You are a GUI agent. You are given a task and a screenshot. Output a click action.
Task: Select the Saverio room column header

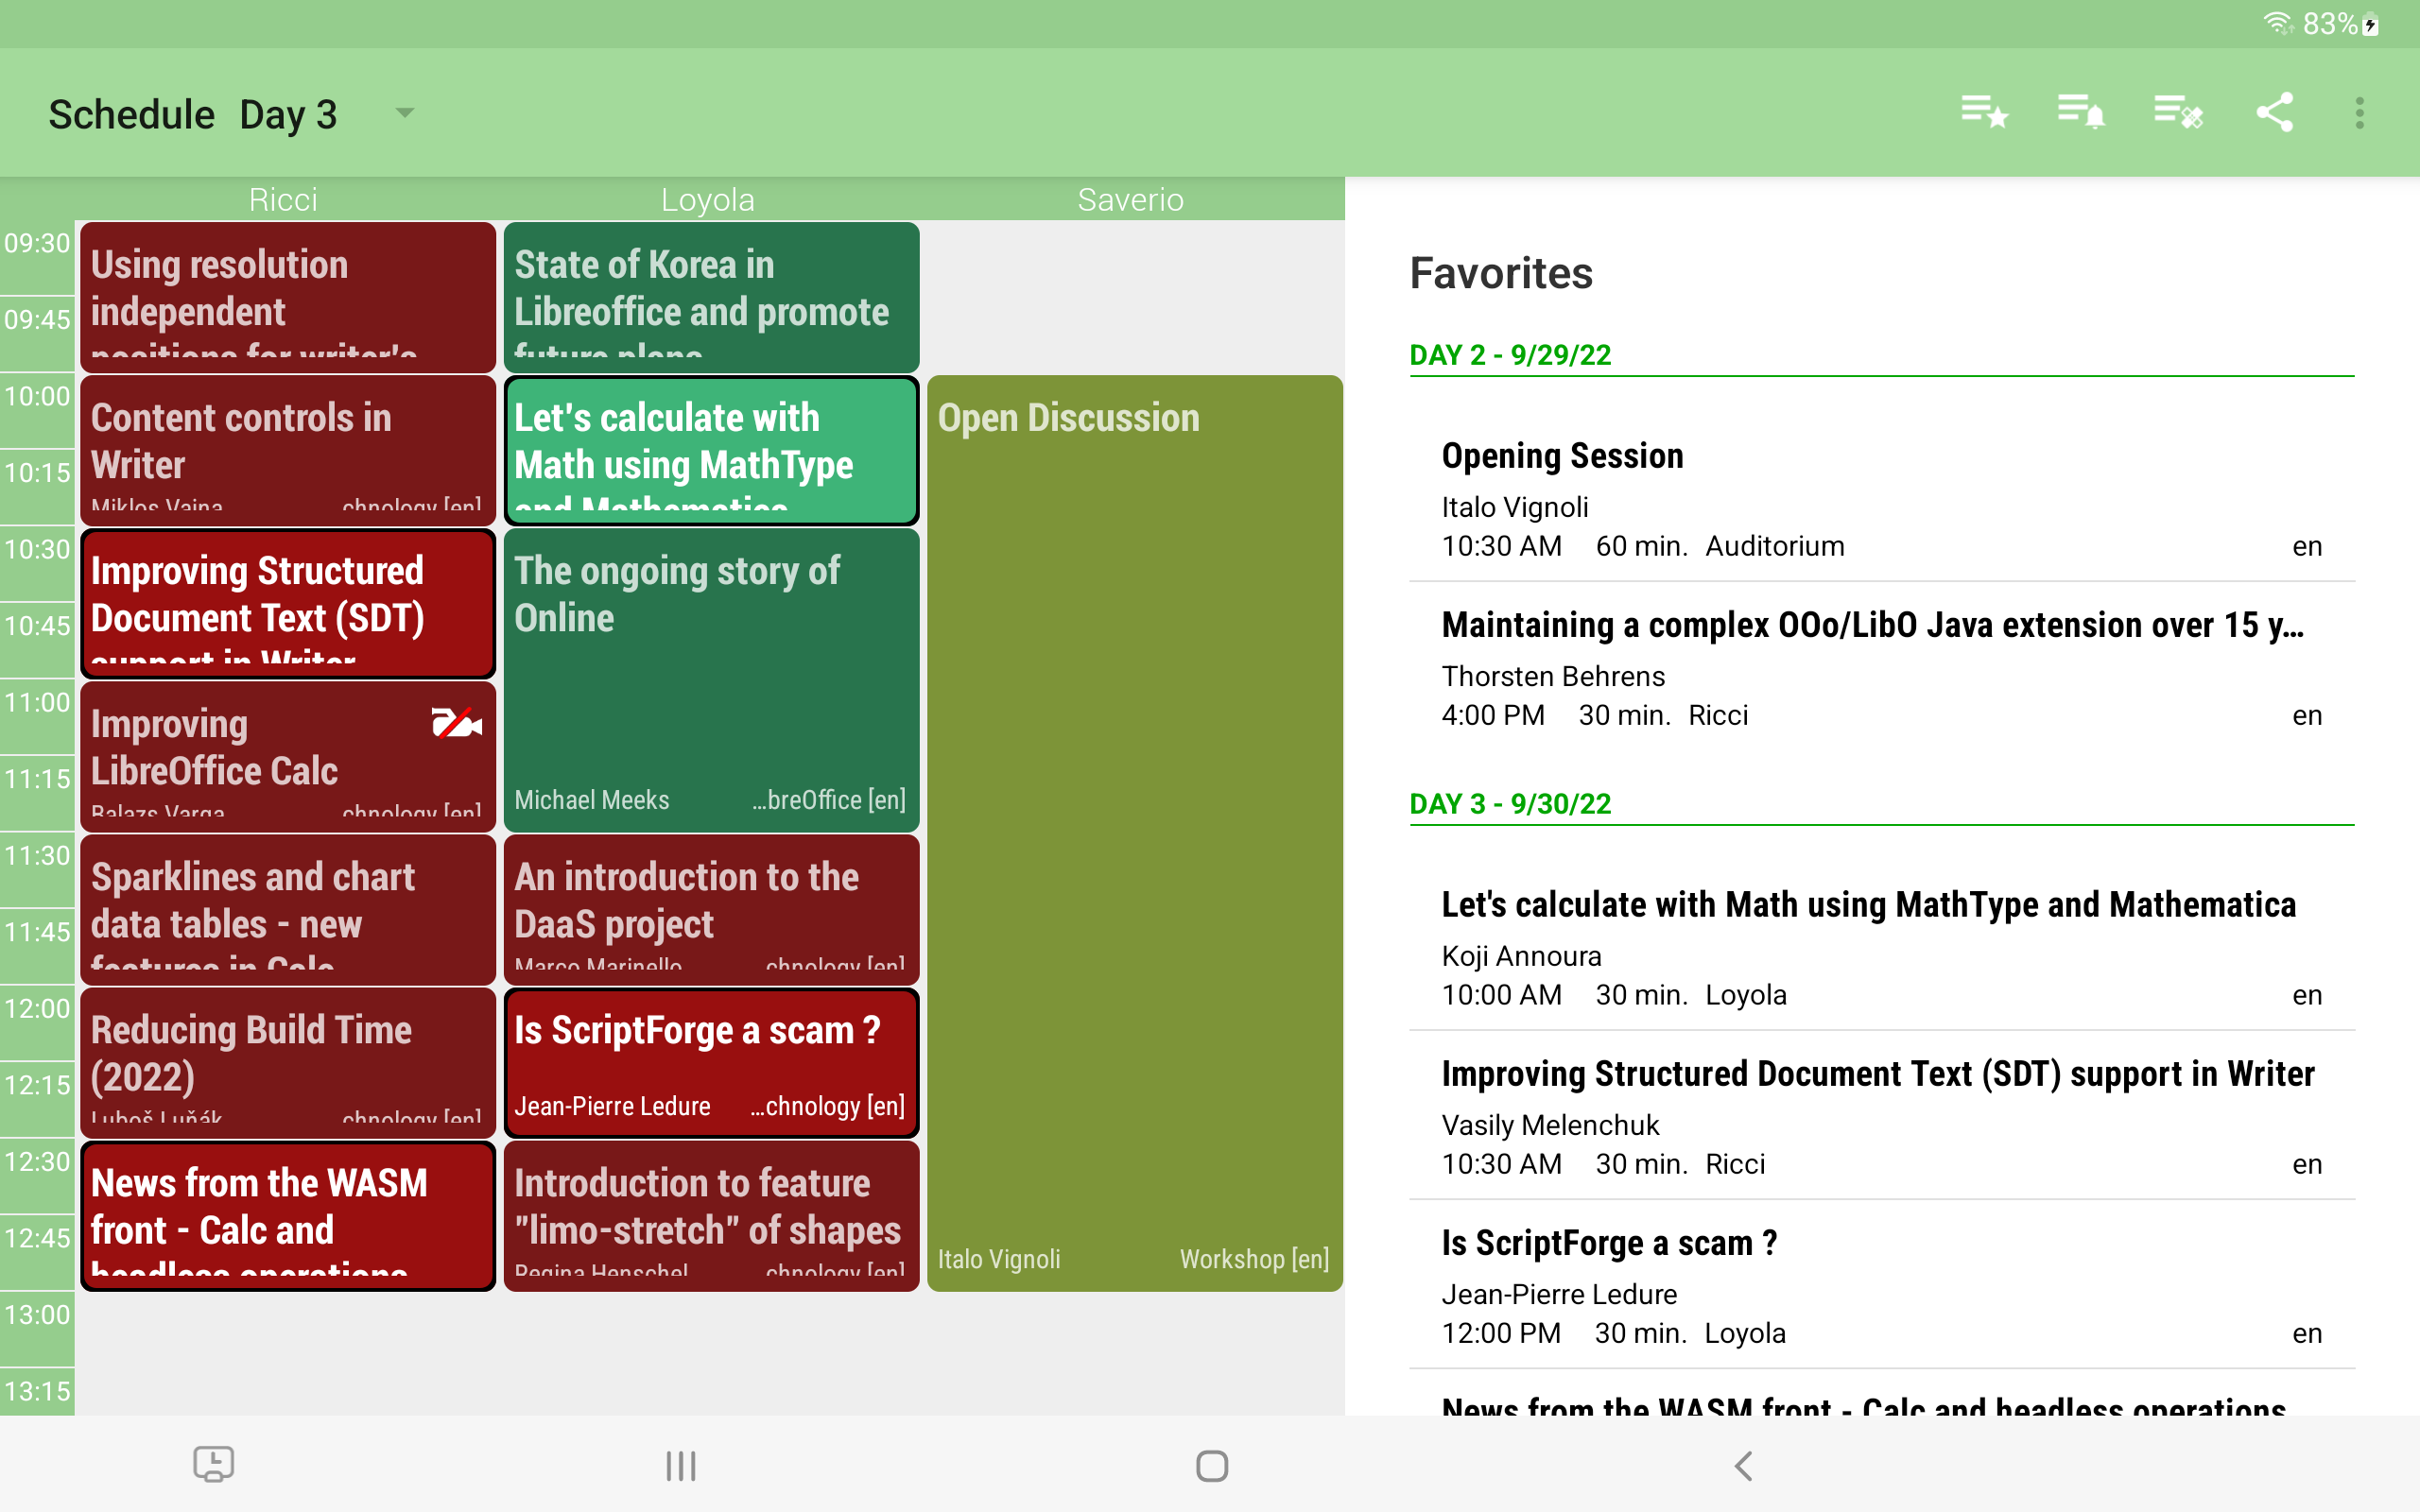click(1131, 199)
